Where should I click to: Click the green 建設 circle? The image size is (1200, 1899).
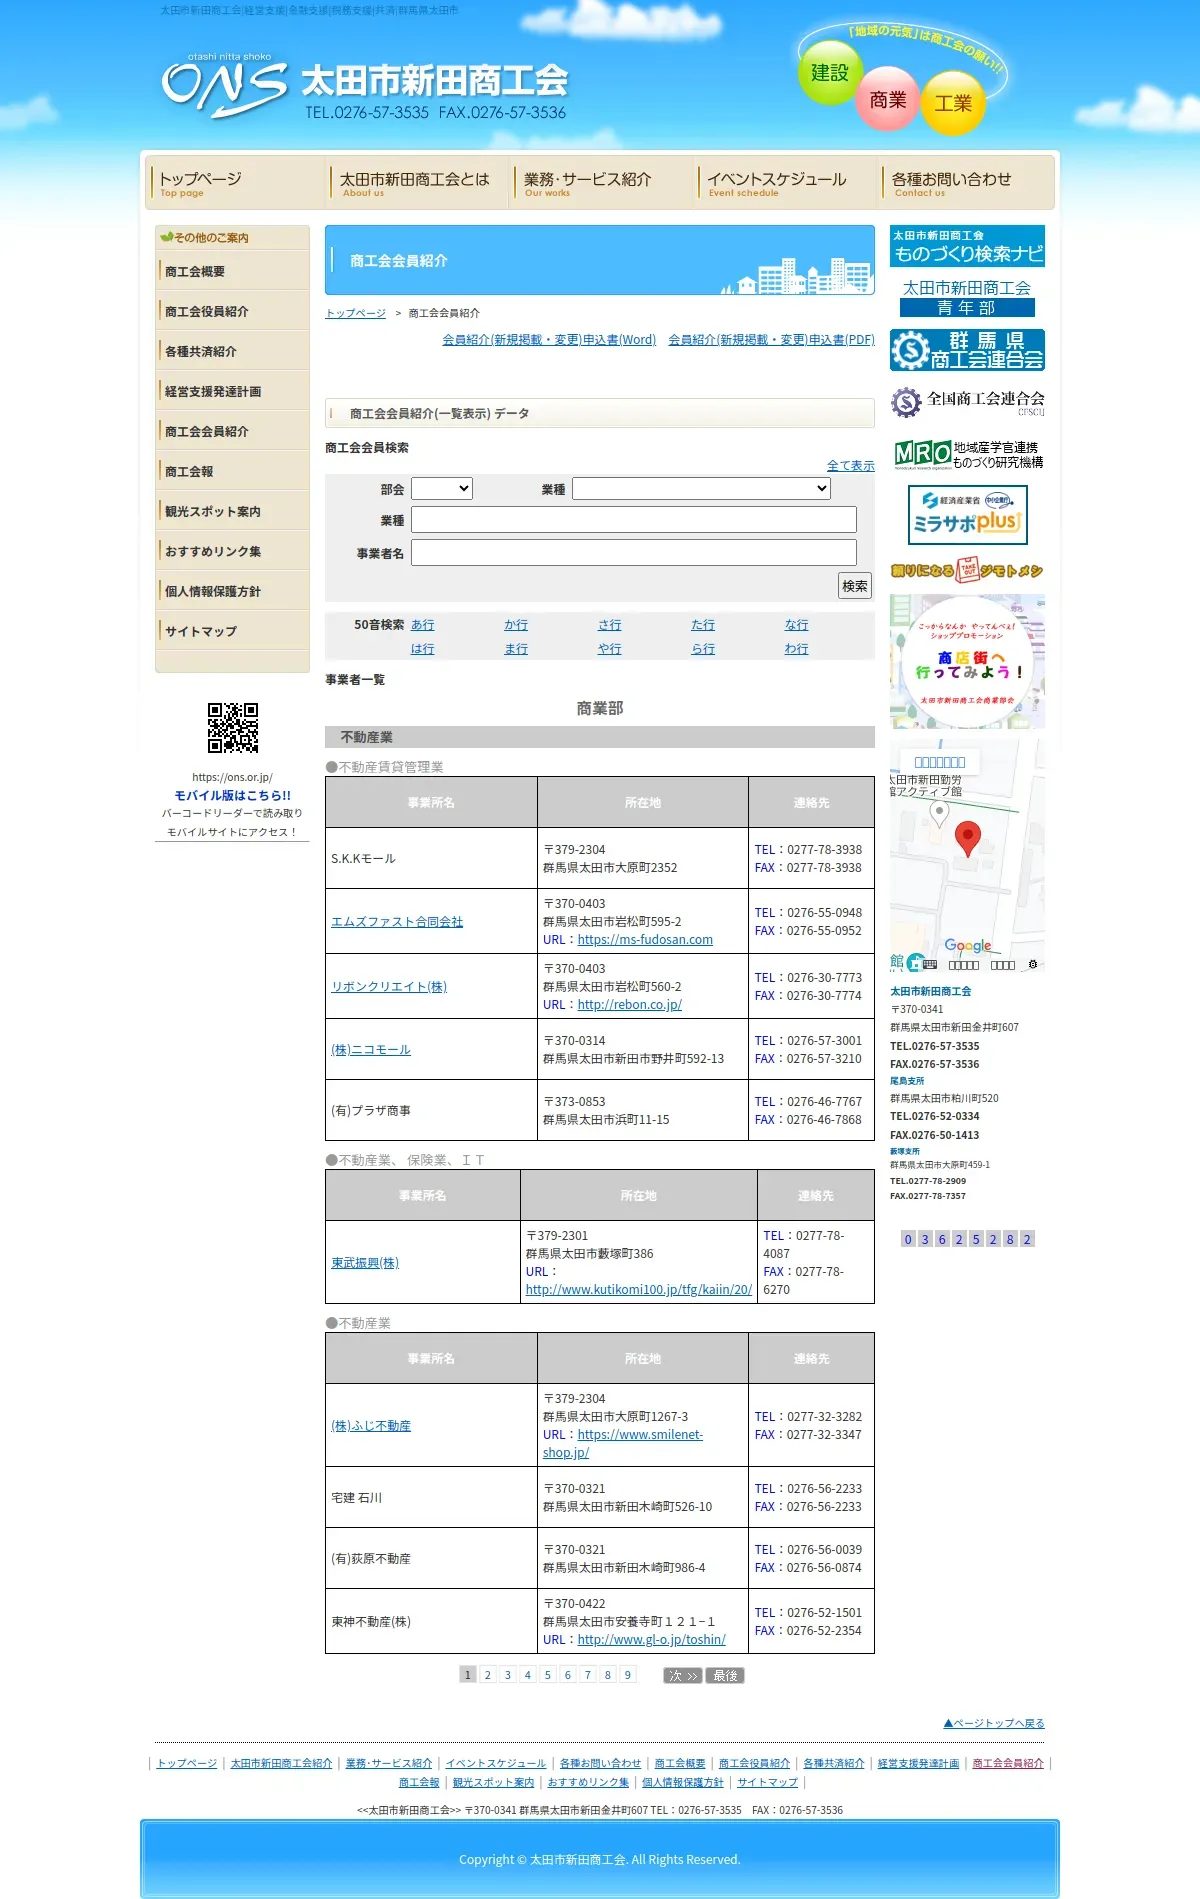(829, 72)
